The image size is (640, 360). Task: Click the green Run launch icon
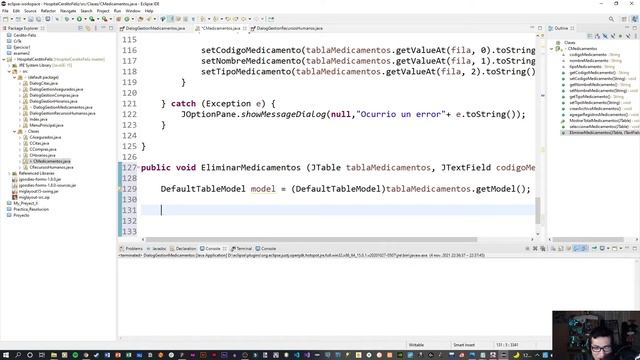[79, 19]
